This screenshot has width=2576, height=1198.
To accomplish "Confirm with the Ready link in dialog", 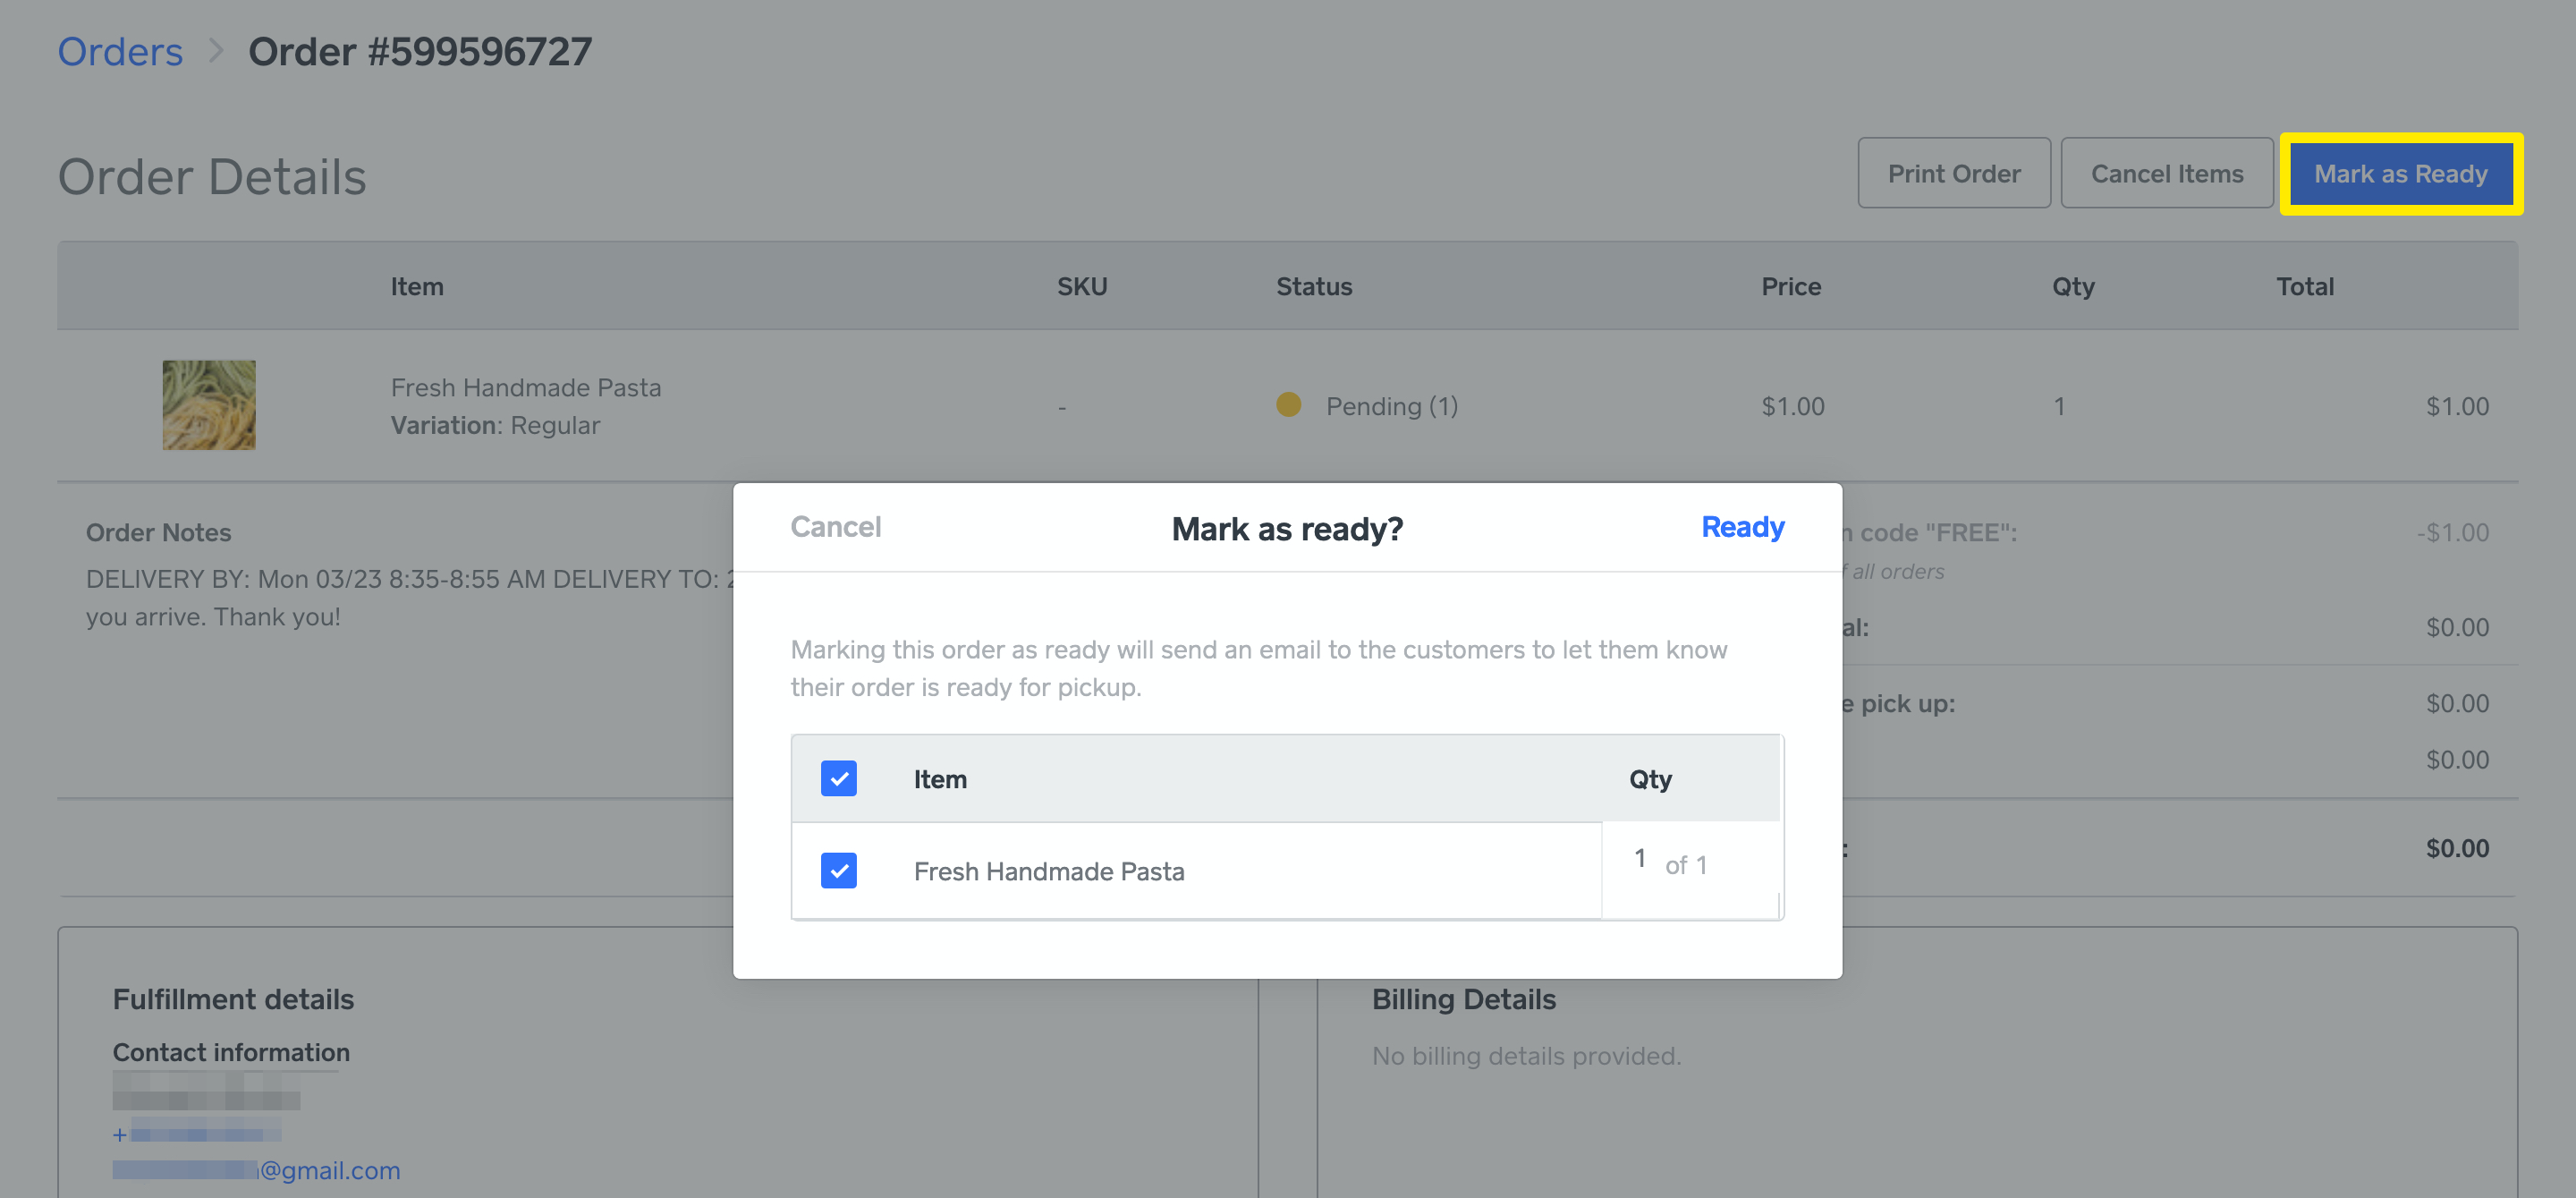I will [x=1742, y=527].
